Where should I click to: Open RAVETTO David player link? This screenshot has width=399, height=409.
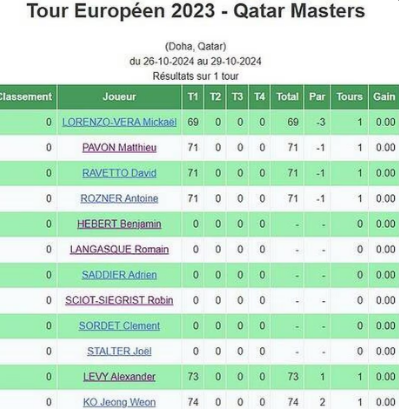[119, 173]
